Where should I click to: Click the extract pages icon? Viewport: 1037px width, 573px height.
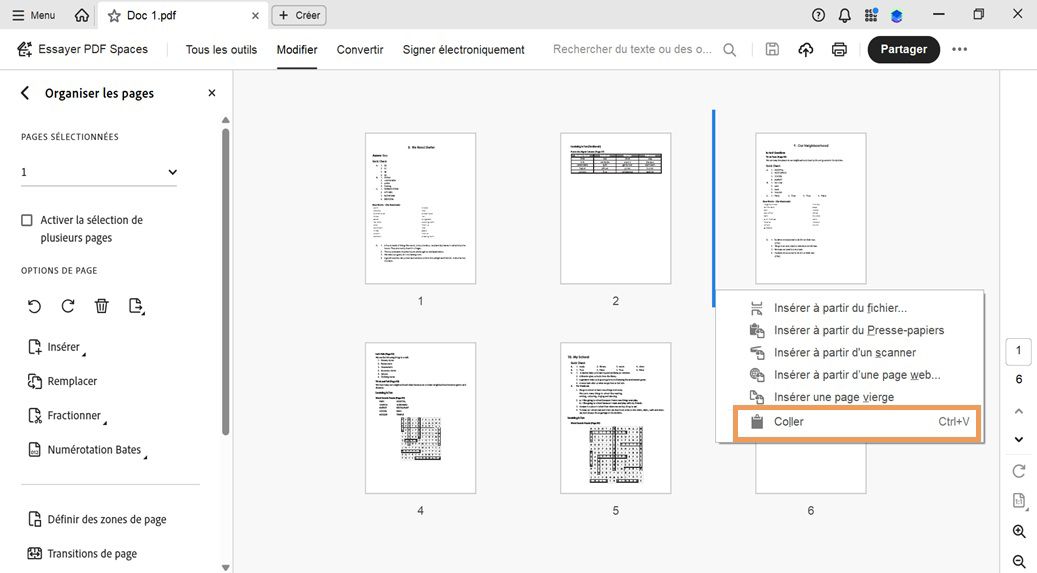pos(136,306)
